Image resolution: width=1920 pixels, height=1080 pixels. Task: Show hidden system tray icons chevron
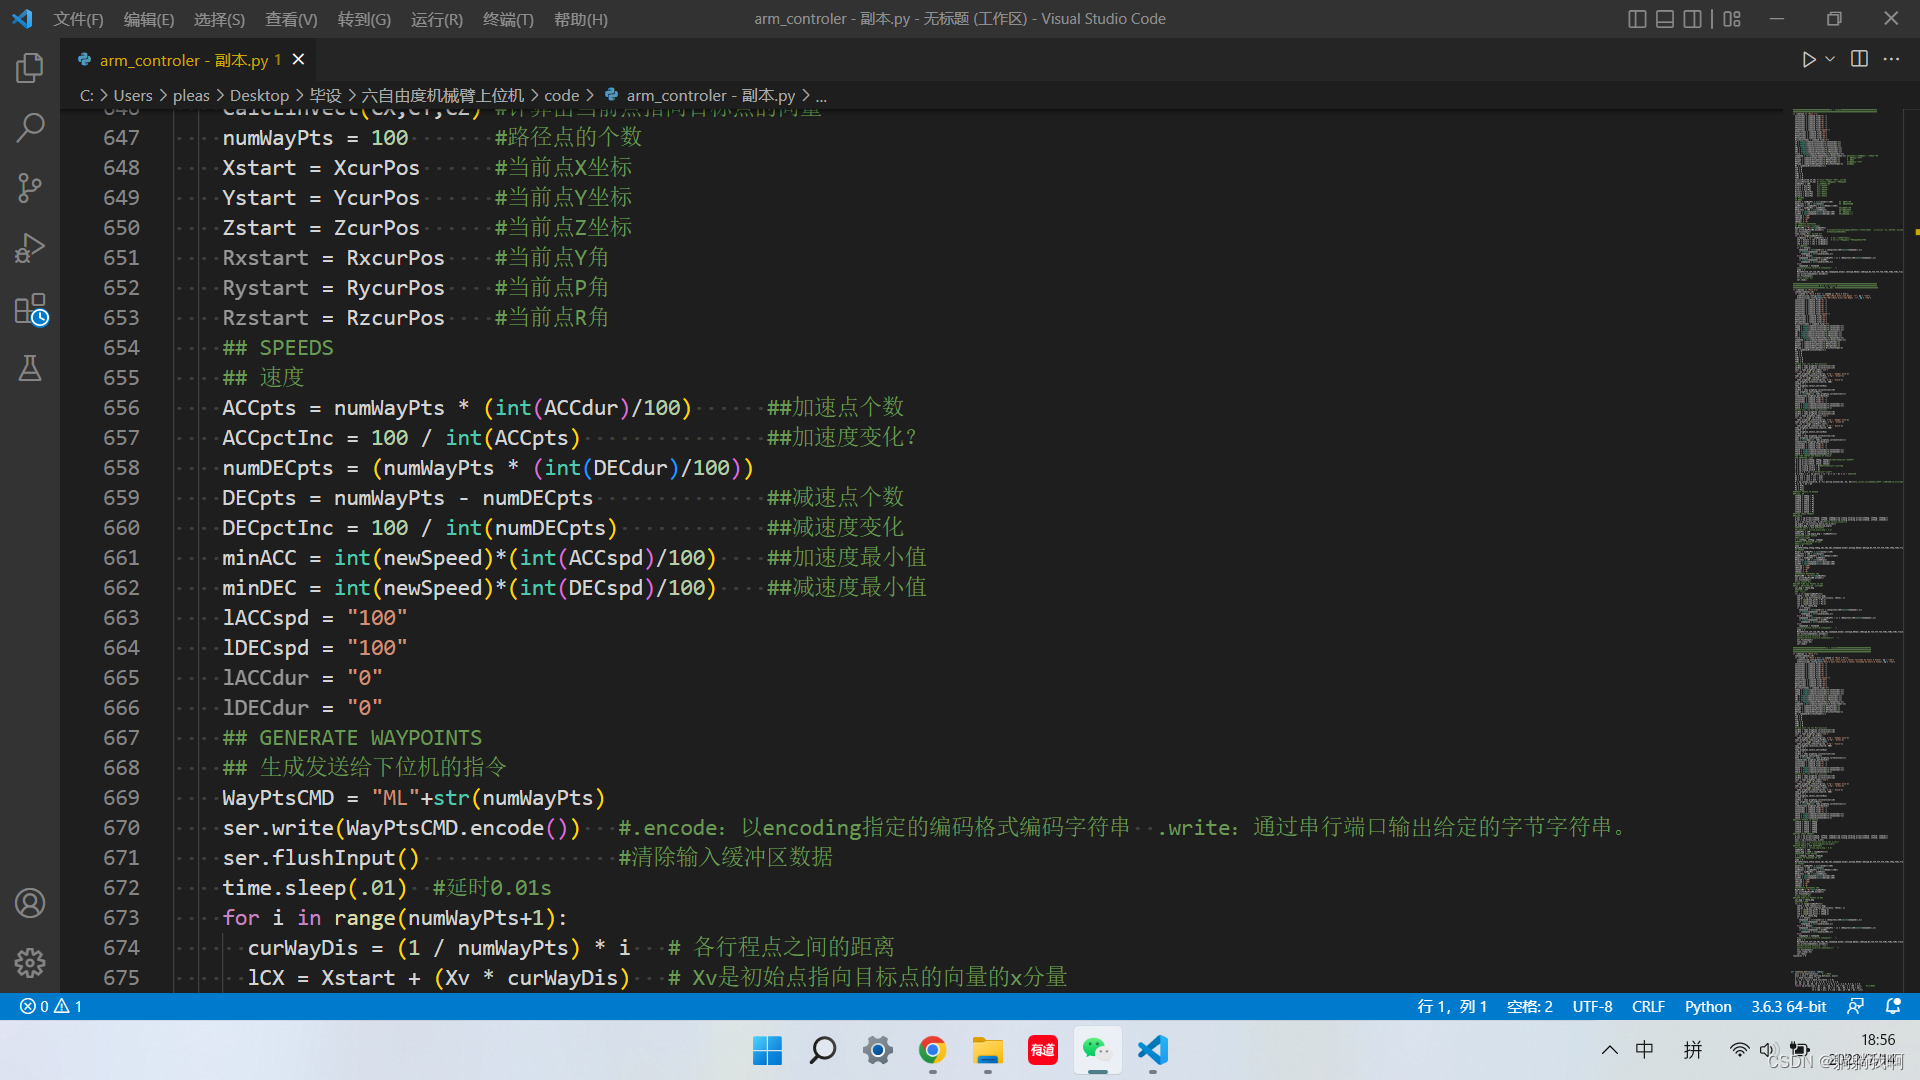pyautogui.click(x=1609, y=1050)
